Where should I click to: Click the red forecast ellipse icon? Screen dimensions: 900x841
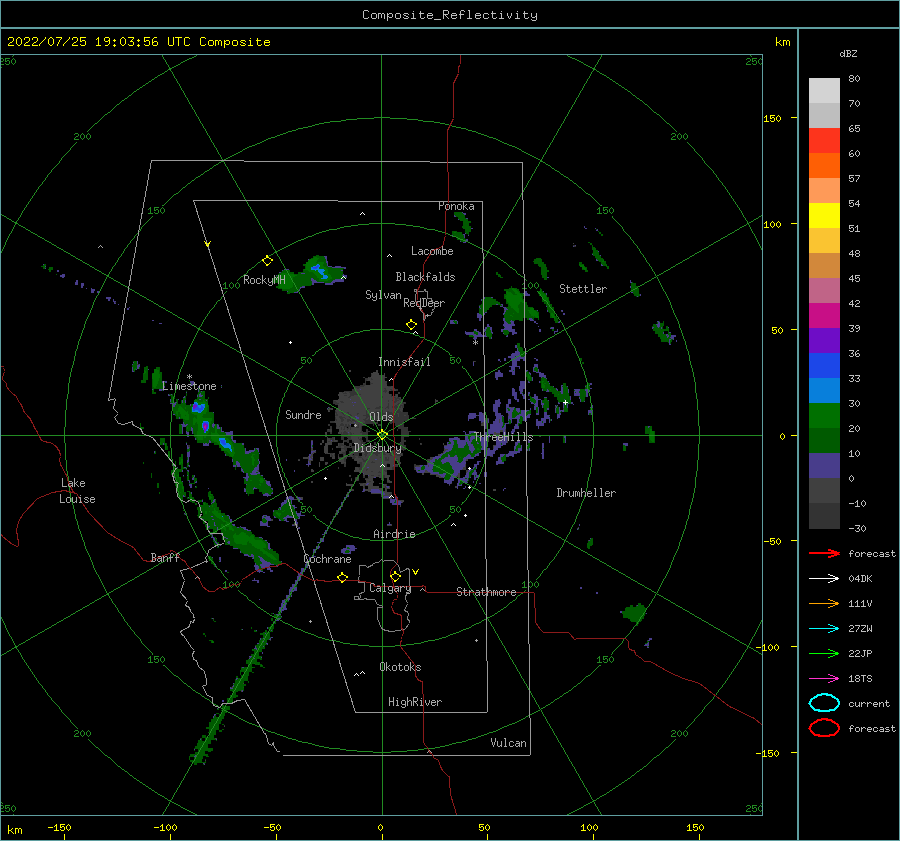click(x=824, y=728)
